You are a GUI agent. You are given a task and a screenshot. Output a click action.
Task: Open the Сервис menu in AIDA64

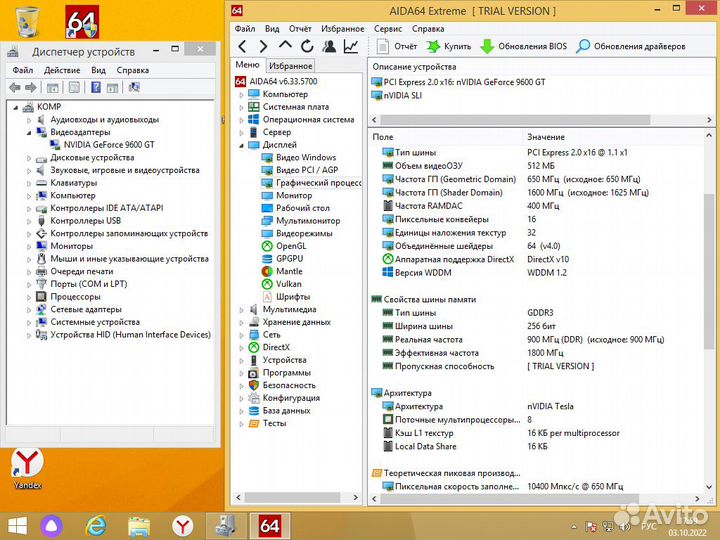[x=388, y=29]
